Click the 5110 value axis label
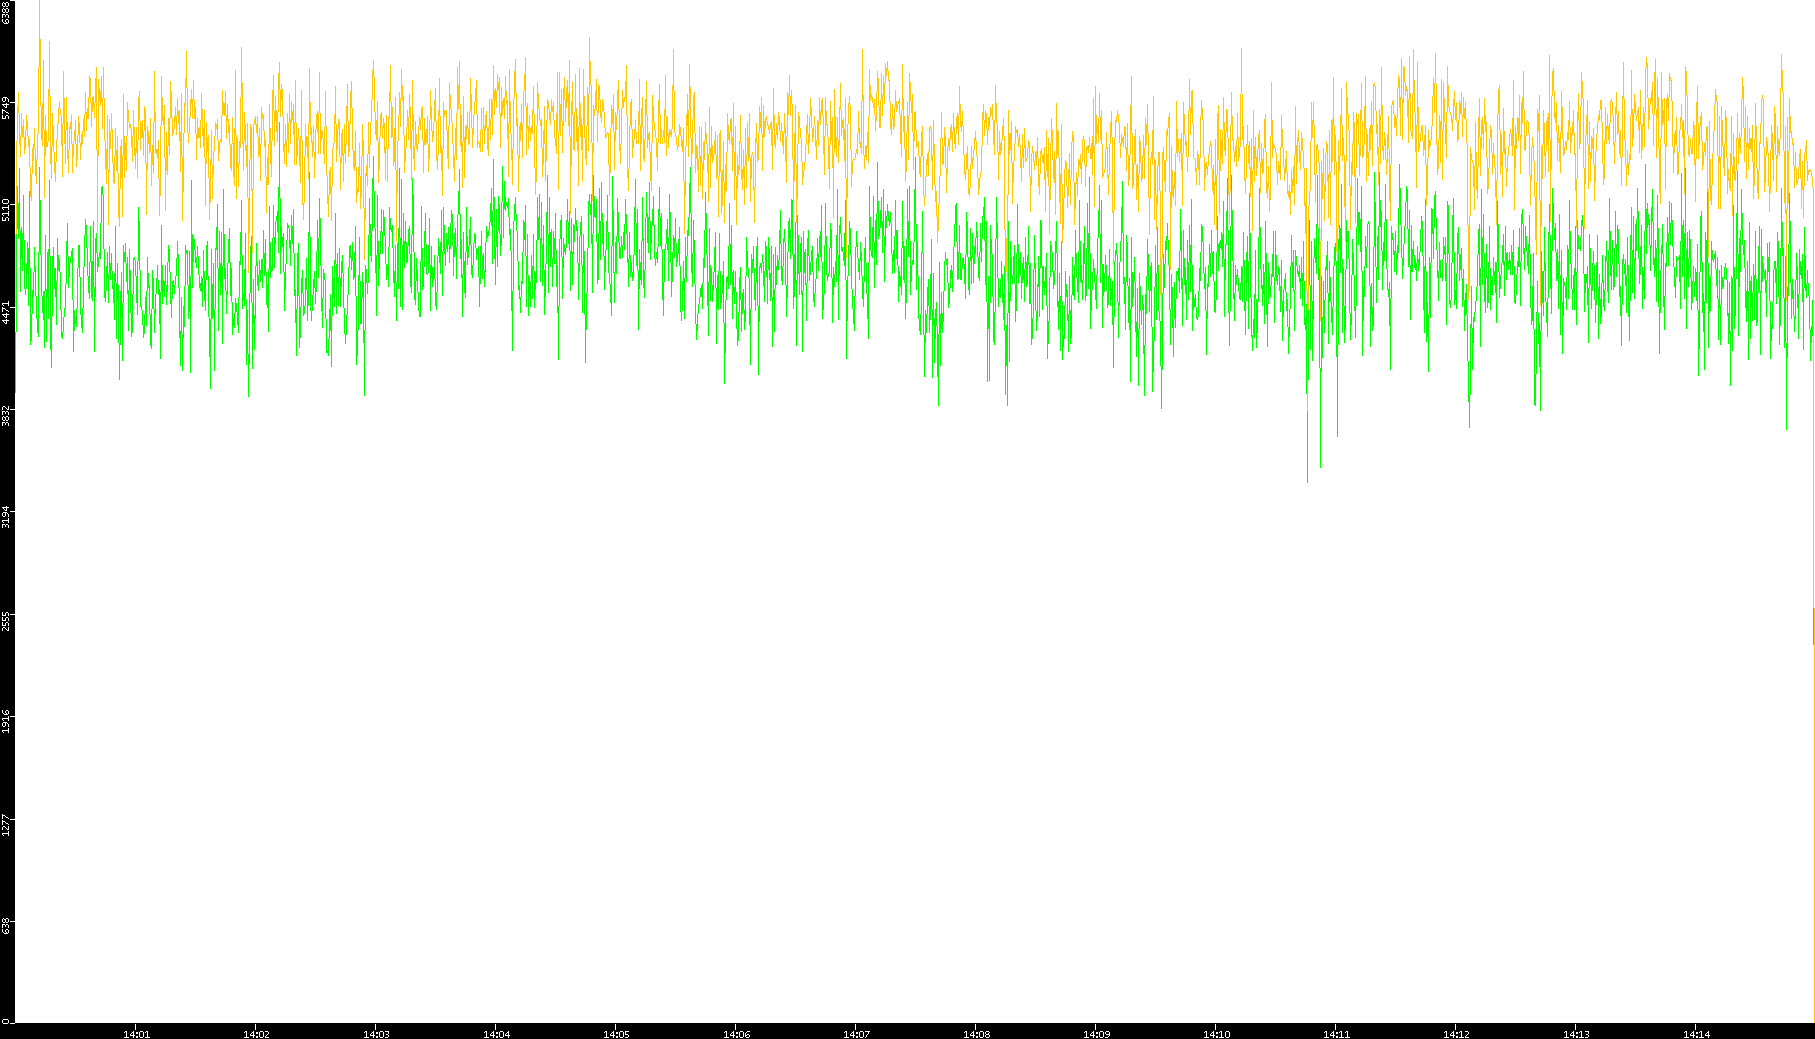The height and width of the screenshot is (1039, 1815). point(7,210)
